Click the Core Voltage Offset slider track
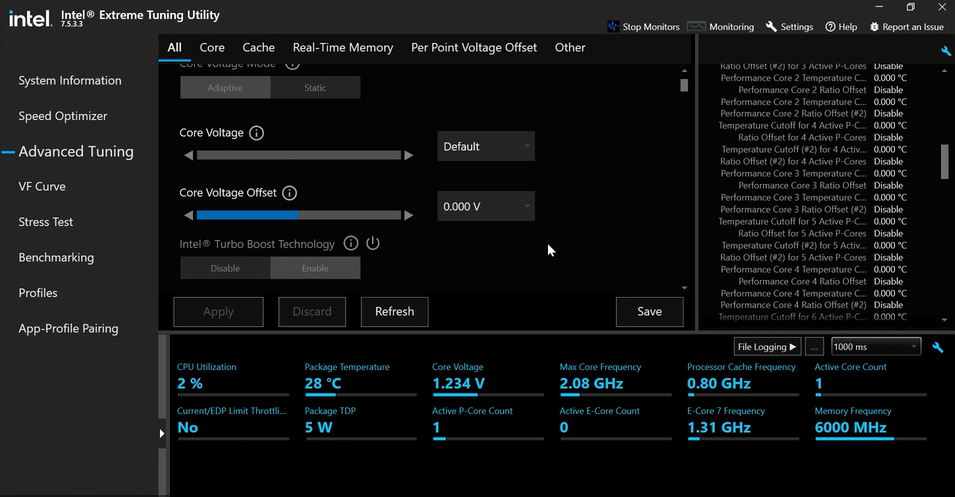The width and height of the screenshot is (955, 497). (298, 215)
